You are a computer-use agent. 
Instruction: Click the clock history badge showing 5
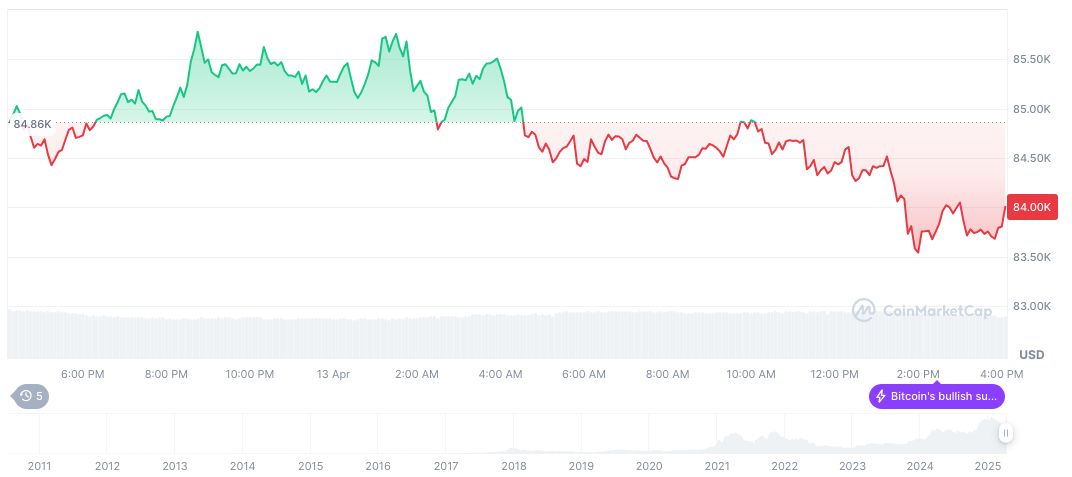pos(31,396)
